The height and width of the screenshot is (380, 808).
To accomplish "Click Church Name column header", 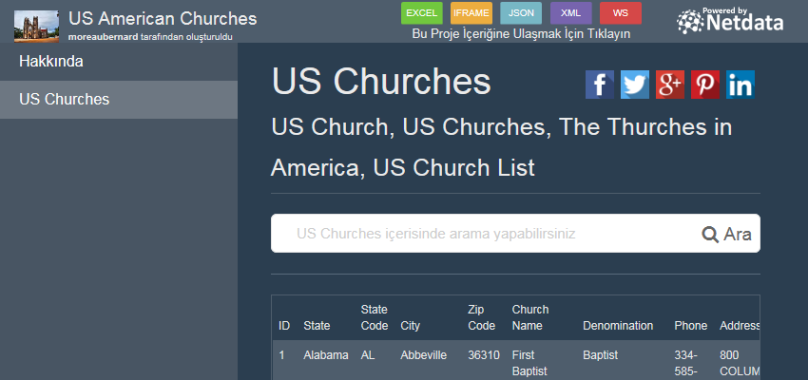I will 530,318.
